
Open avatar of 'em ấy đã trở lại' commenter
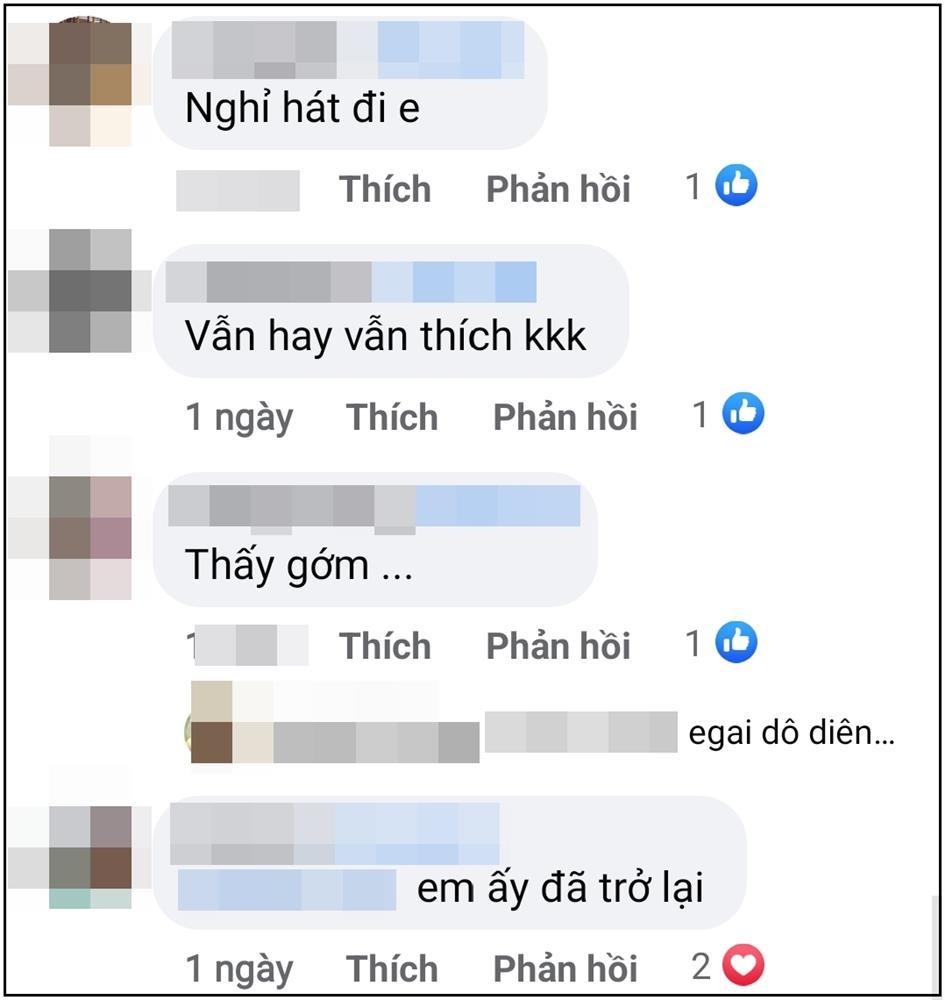[x=90, y=857]
